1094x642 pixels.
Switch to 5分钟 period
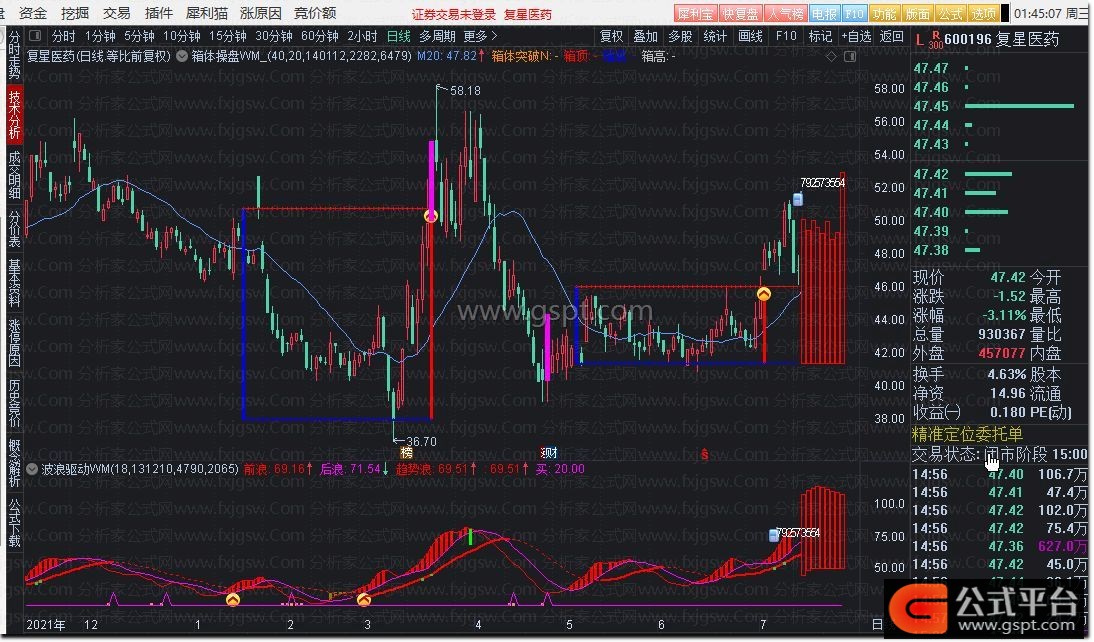[139, 36]
